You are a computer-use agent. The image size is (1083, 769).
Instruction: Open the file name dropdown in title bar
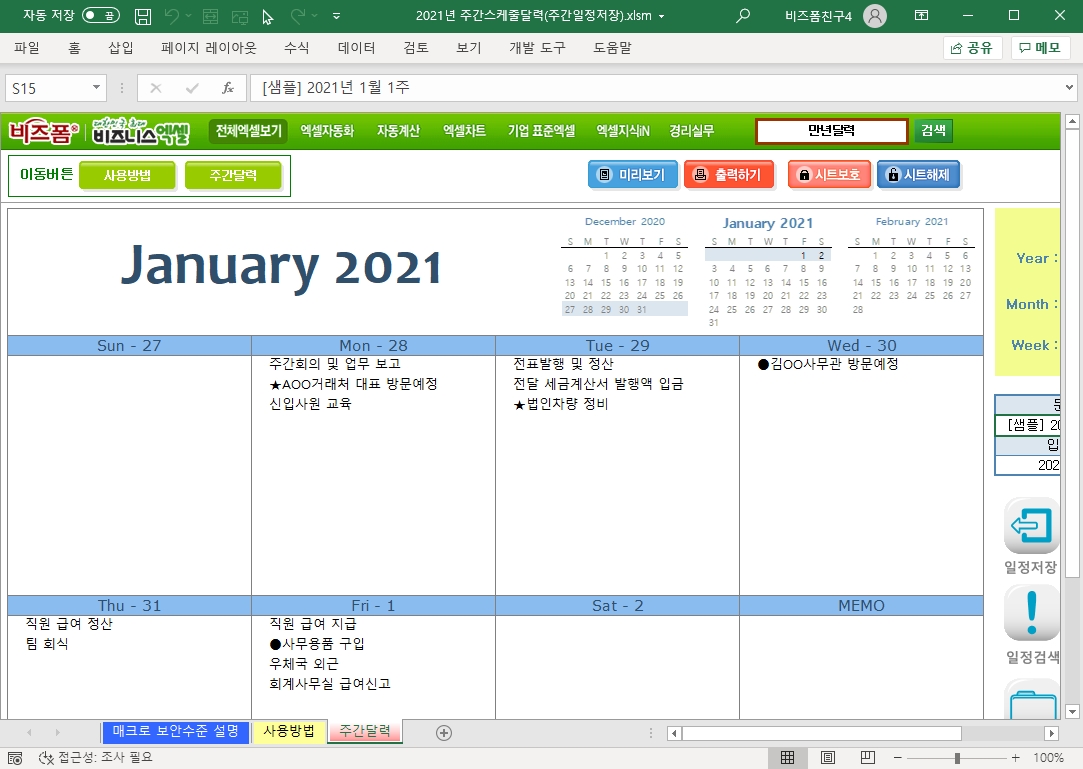(662, 16)
